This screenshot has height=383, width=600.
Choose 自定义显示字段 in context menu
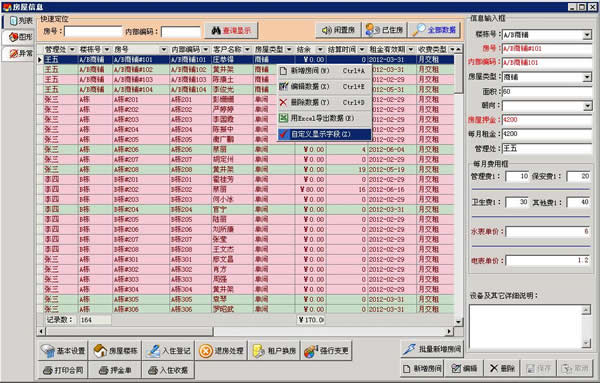point(324,134)
